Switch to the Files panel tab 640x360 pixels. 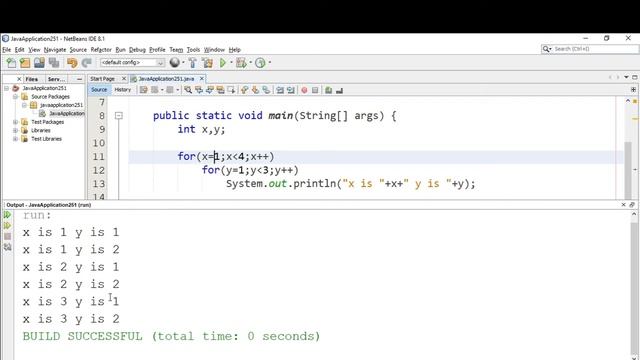pyautogui.click(x=31, y=79)
